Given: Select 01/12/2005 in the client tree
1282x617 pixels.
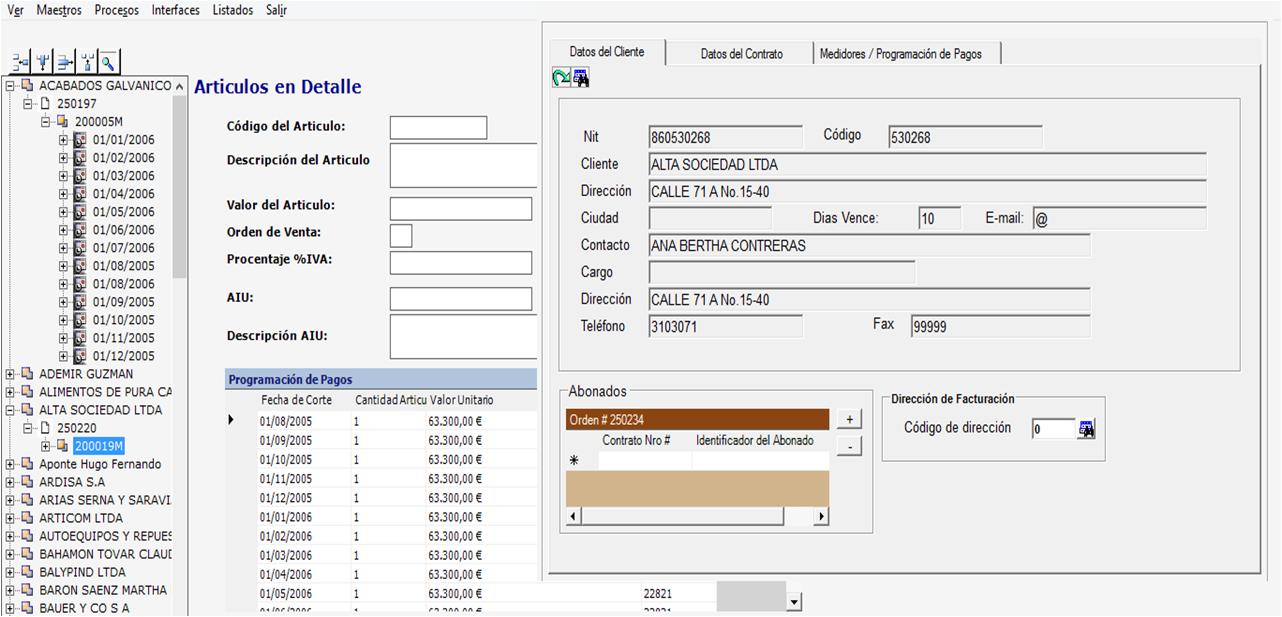Looking at the screenshot, I should tap(124, 356).
